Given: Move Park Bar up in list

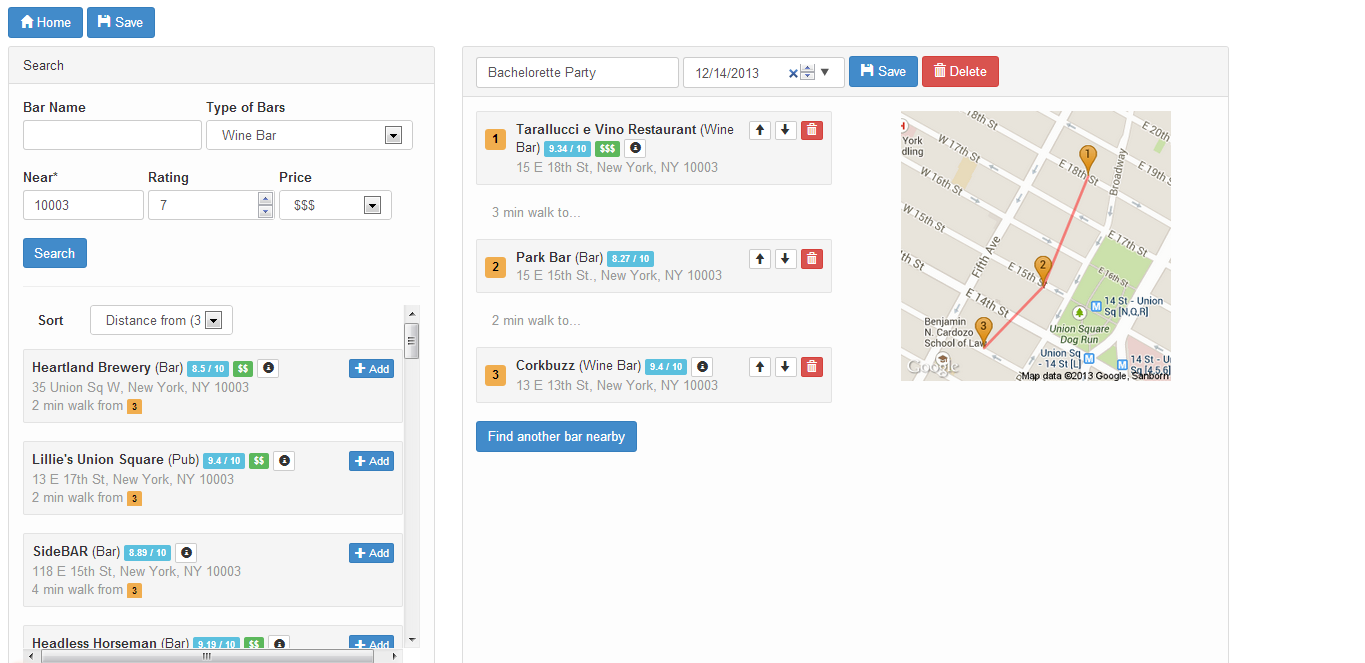Looking at the screenshot, I should point(760,258).
